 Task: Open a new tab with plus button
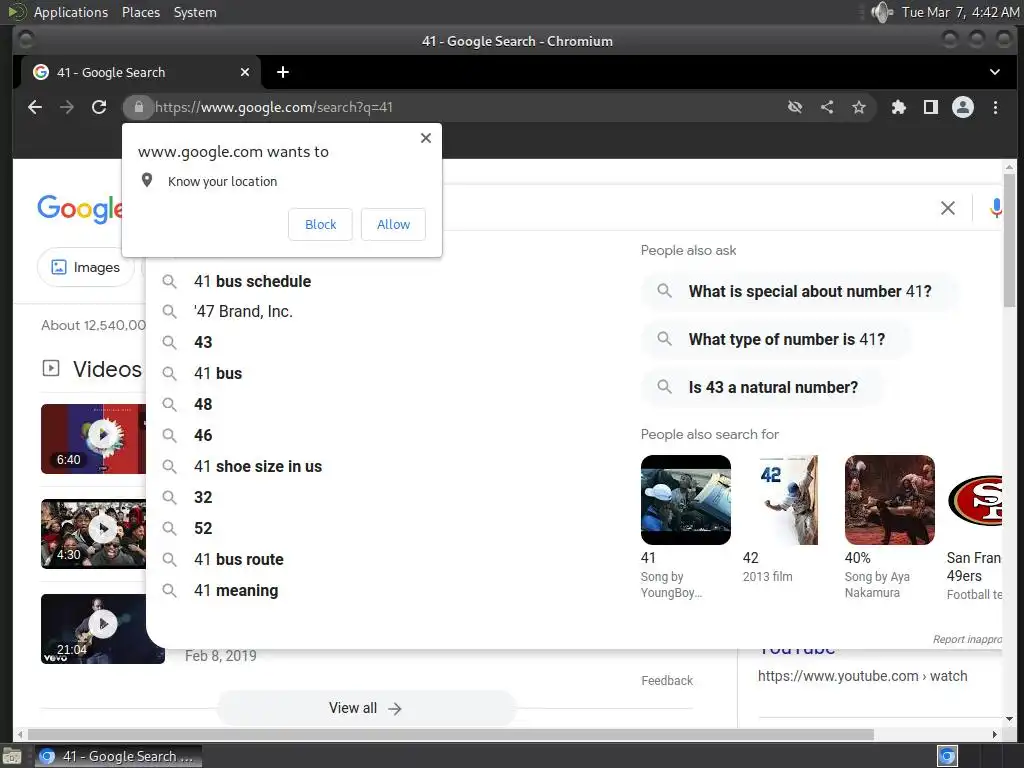283,72
